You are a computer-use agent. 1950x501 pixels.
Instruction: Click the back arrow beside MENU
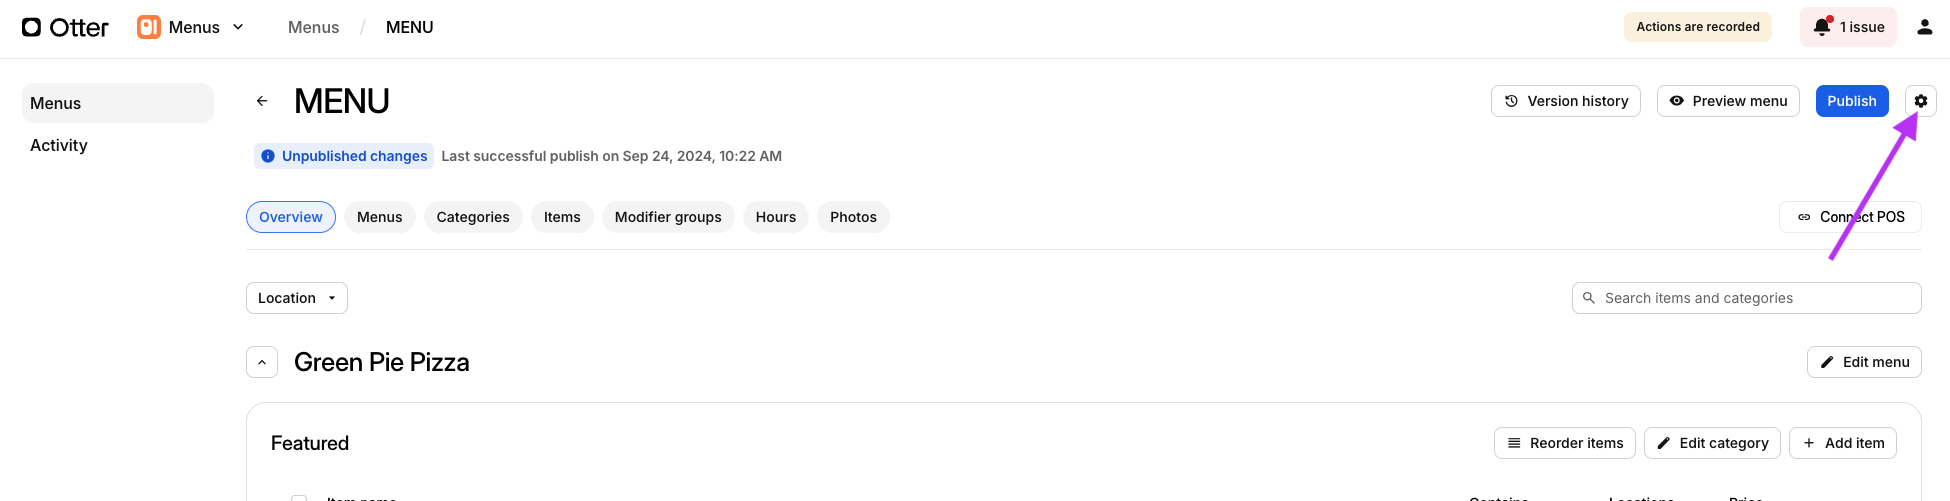[262, 101]
